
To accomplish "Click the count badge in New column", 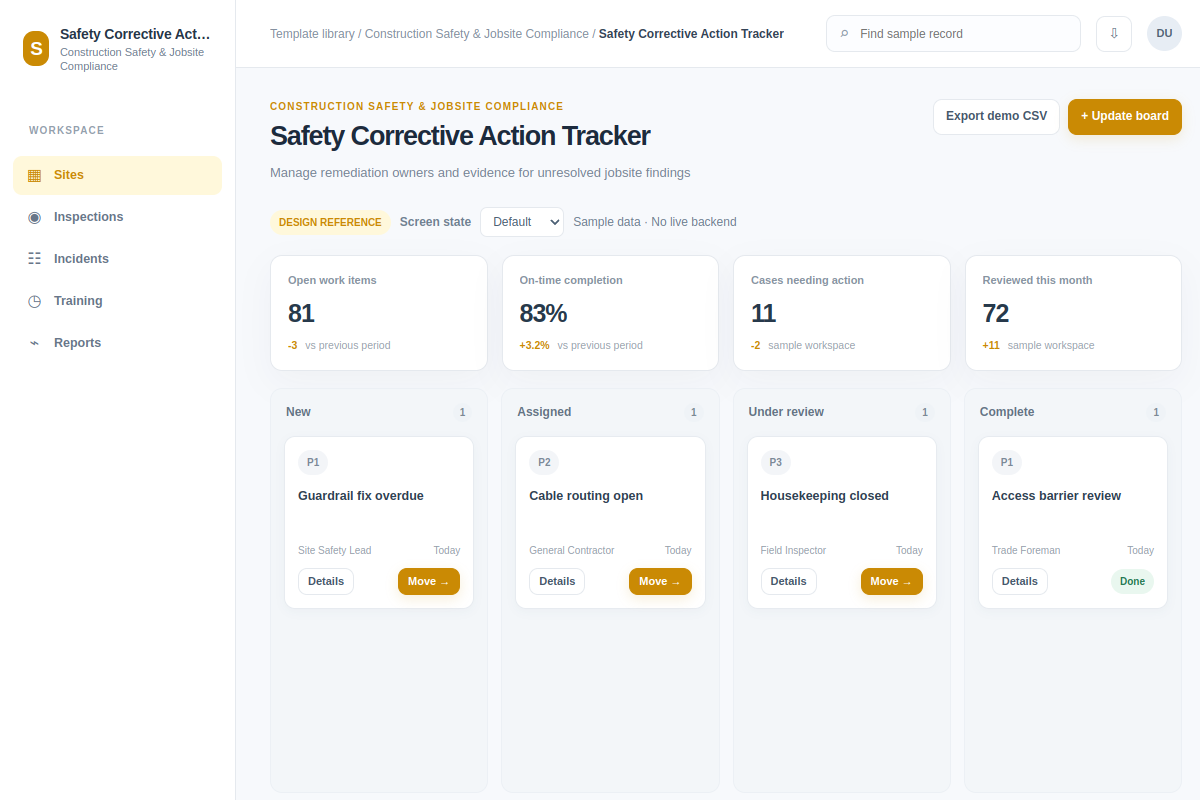I will (462, 412).
